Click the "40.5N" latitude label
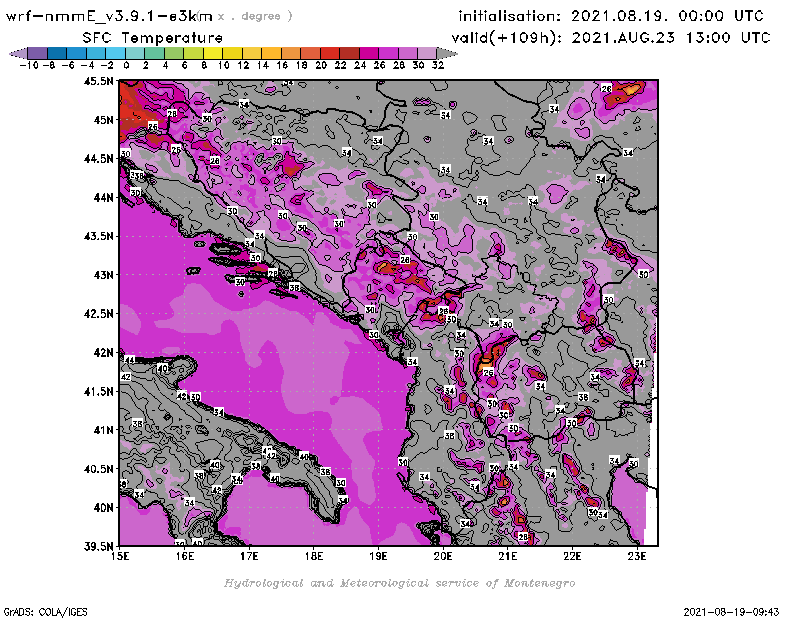This screenshot has height=618, width=800. [99, 469]
